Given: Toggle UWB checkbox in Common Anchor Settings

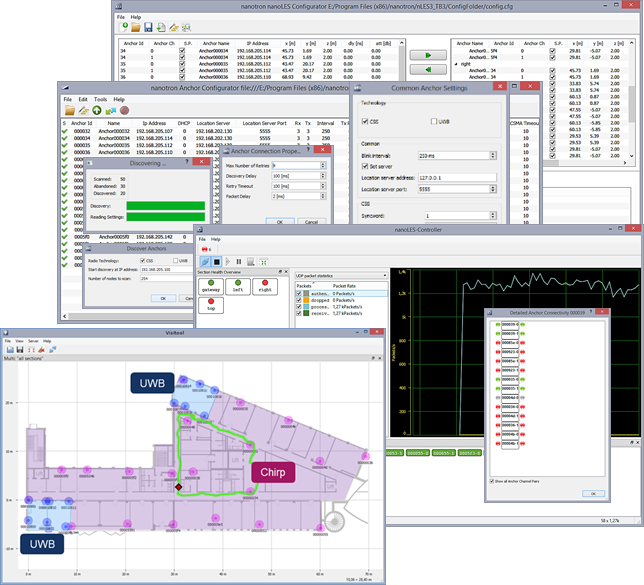Looking at the screenshot, I should click(434, 121).
